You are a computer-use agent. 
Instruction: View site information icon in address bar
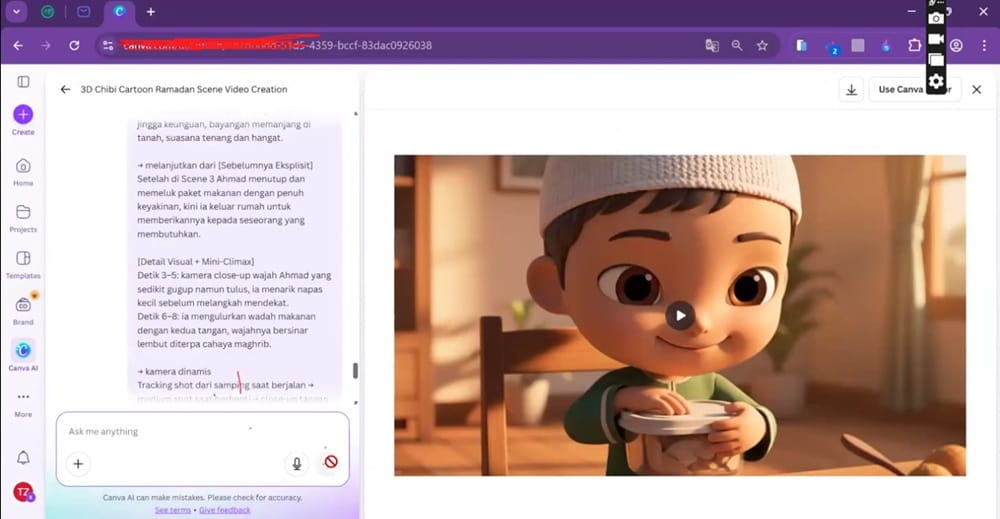click(108, 45)
